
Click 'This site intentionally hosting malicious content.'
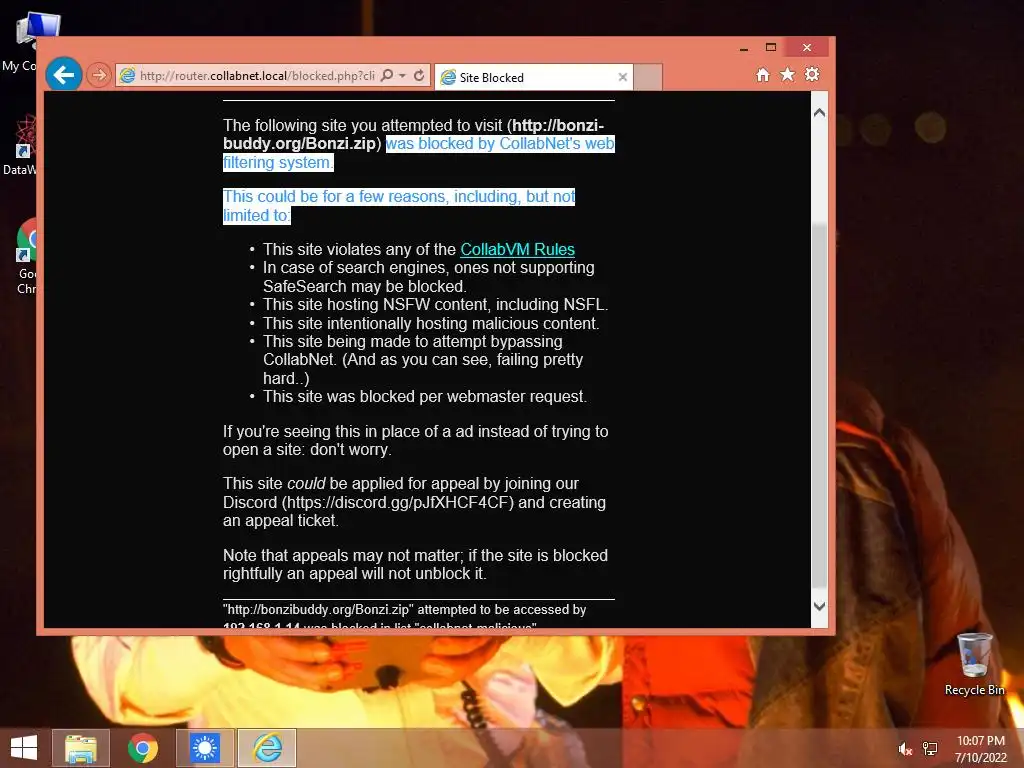click(431, 323)
